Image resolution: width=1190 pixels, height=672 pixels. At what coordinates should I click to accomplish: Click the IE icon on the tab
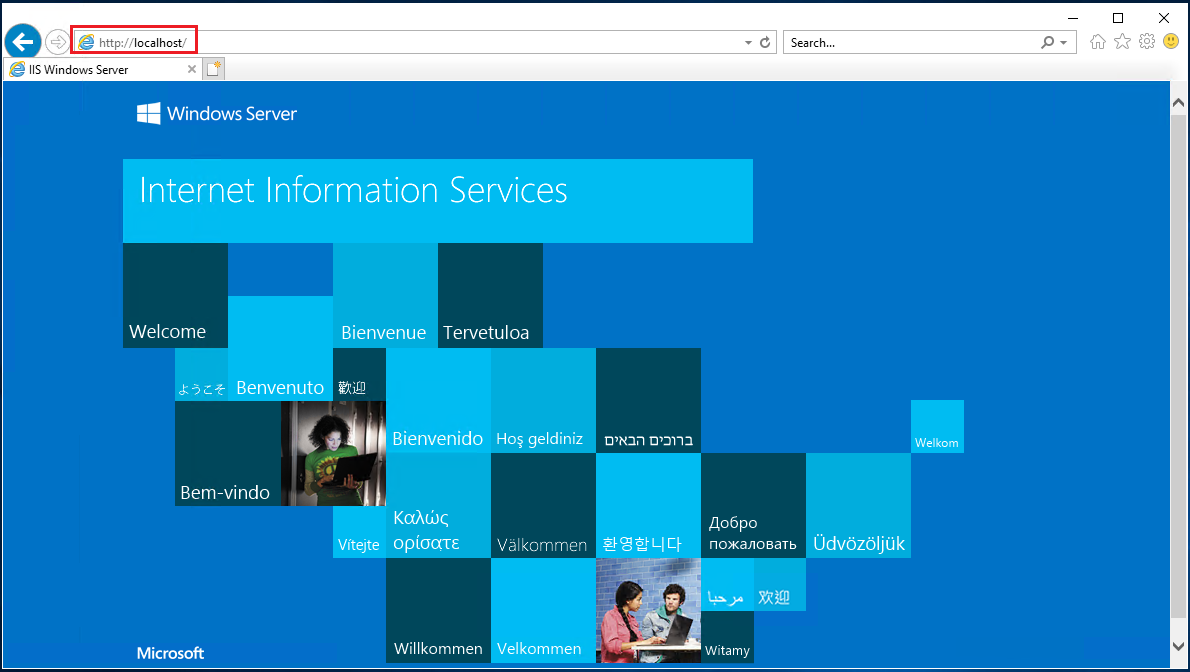[x=17, y=69]
